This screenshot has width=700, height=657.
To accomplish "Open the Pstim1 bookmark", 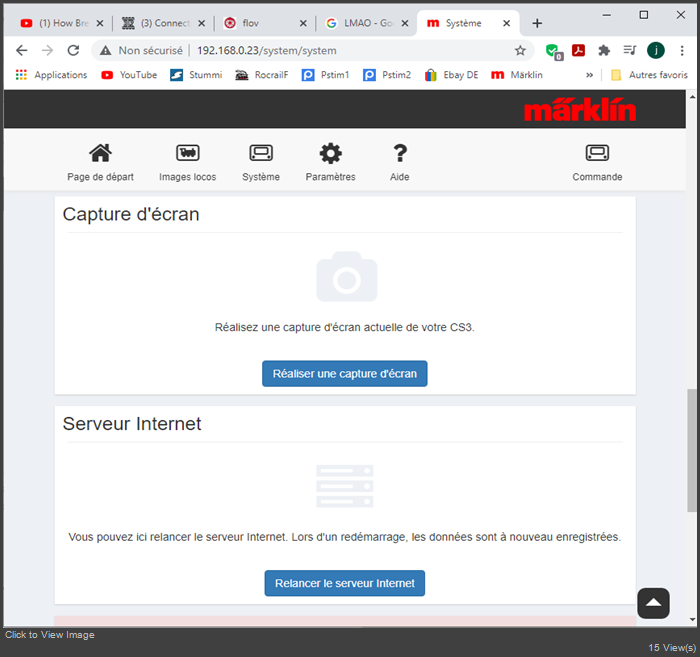I will tap(325, 75).
